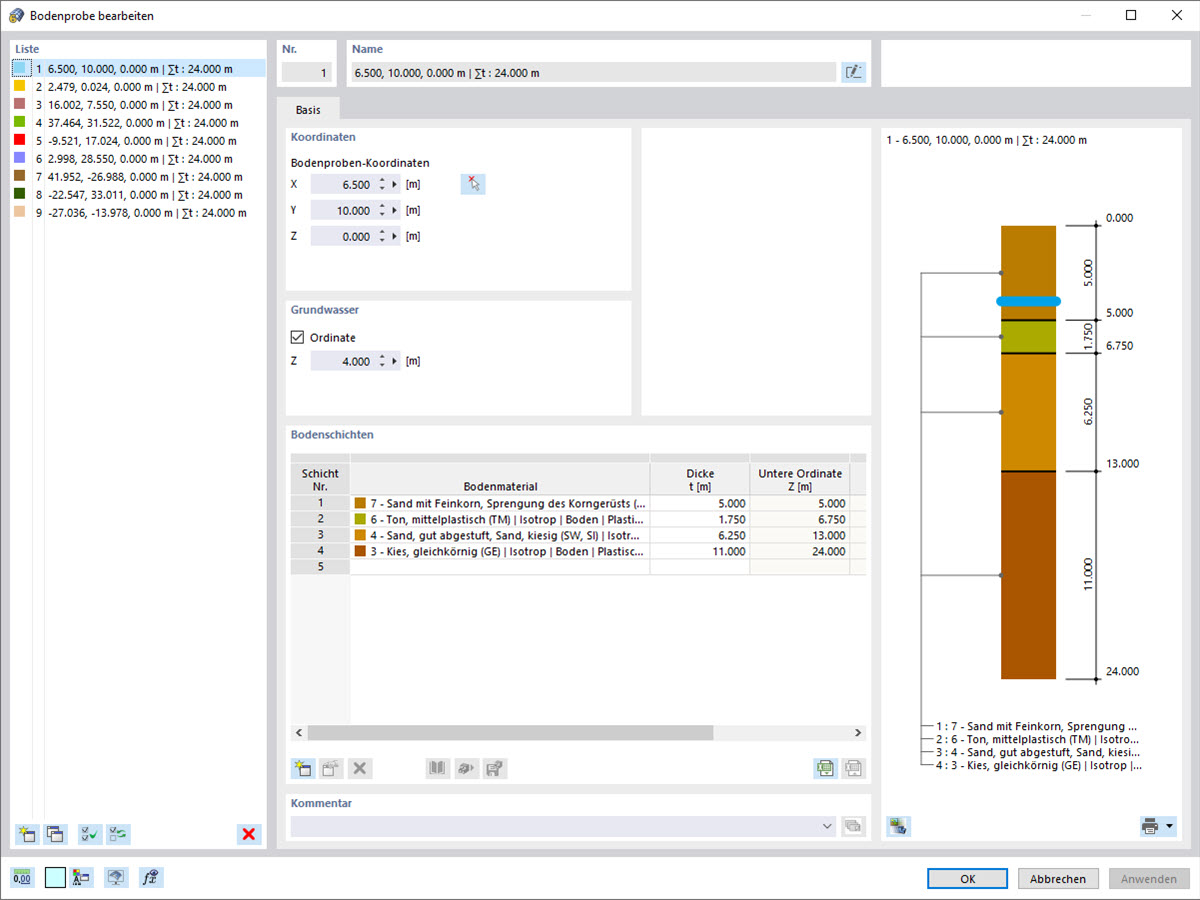Increase X coordinate with spinner

click(382, 180)
